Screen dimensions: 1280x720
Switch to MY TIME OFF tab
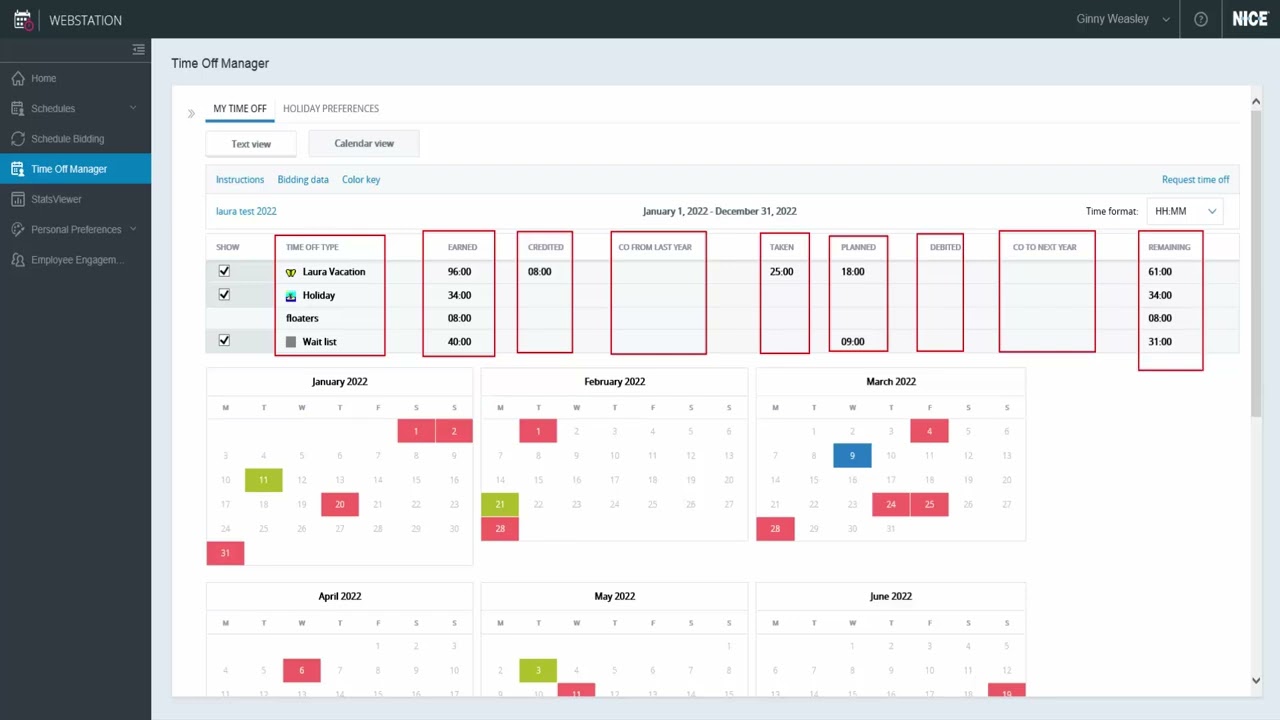point(240,108)
